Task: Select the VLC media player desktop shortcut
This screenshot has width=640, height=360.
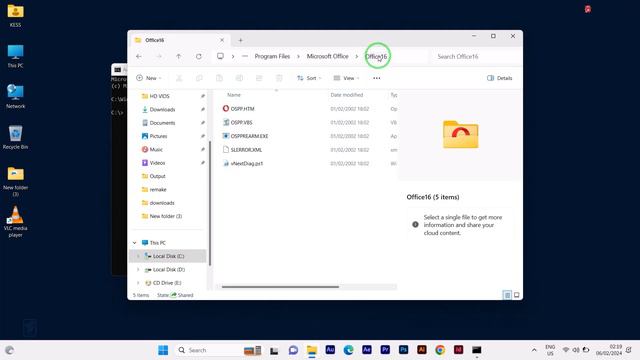Action: pyautogui.click(x=16, y=222)
